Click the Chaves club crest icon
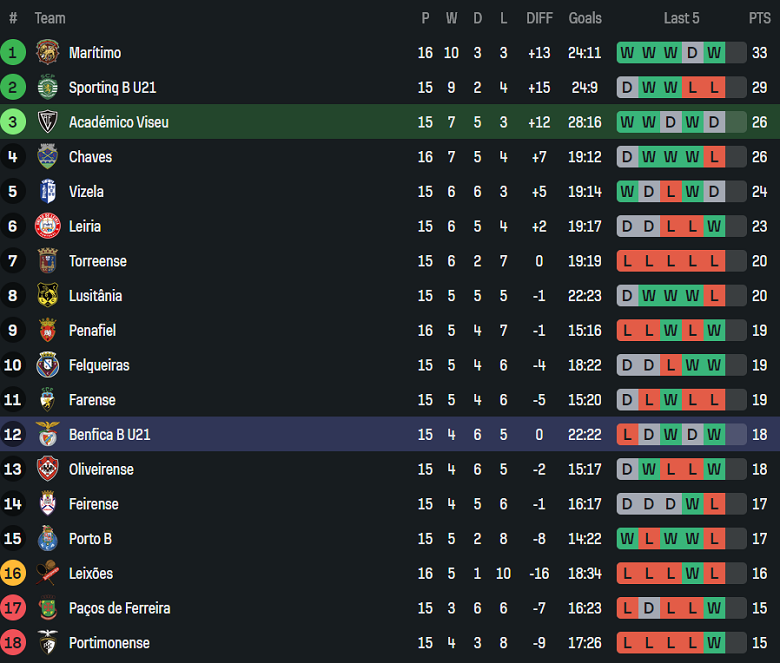Screen dimensions: 780x663 click(47, 157)
